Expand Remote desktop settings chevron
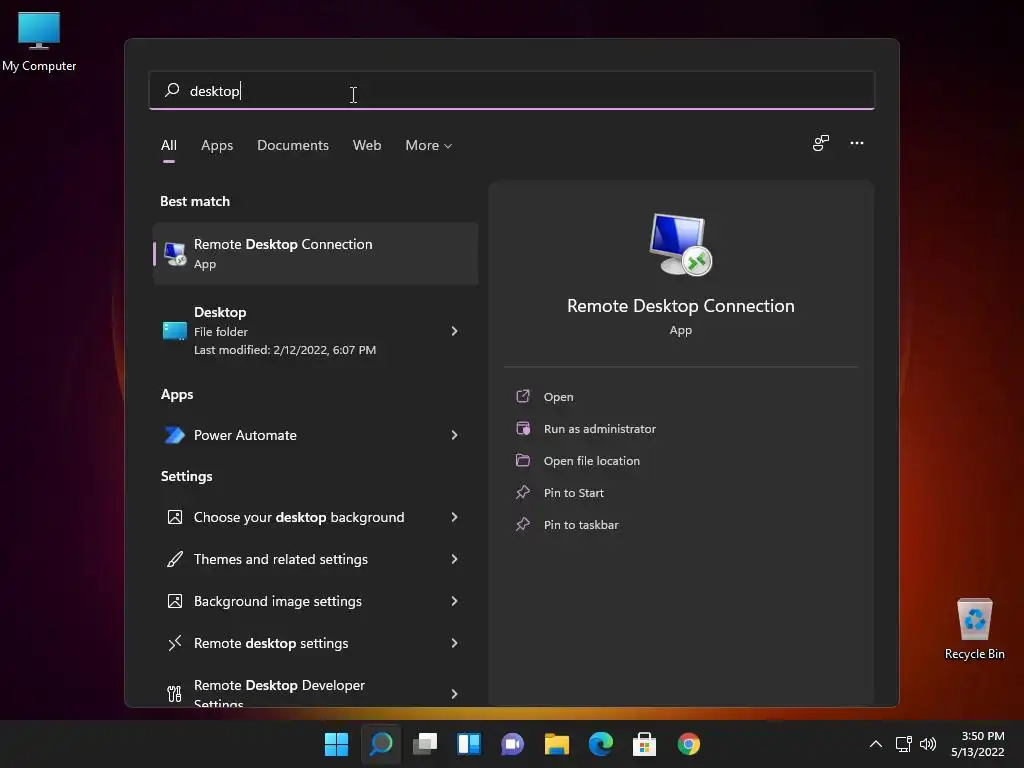The height and width of the screenshot is (768, 1024). [x=455, y=643]
